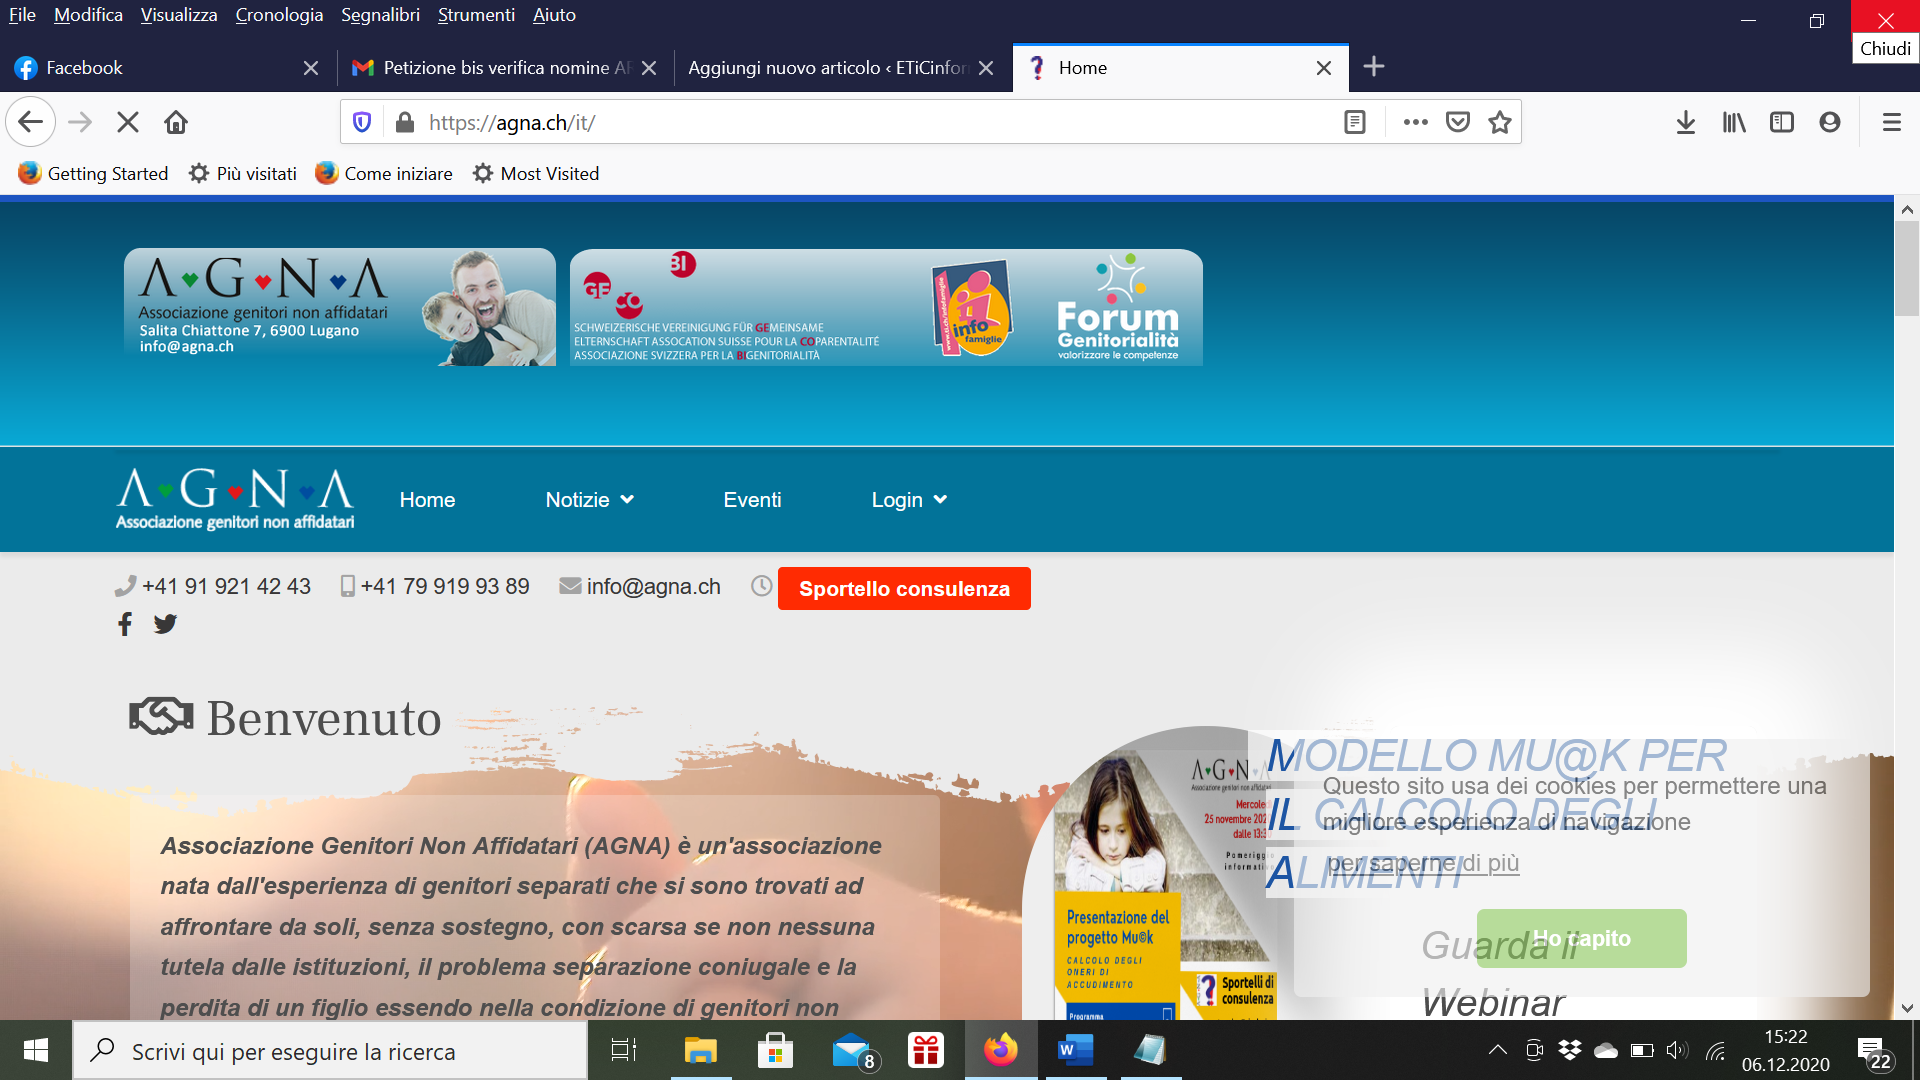Close the Home tab
Image resolution: width=1920 pixels, height=1080 pixels.
(x=1324, y=68)
